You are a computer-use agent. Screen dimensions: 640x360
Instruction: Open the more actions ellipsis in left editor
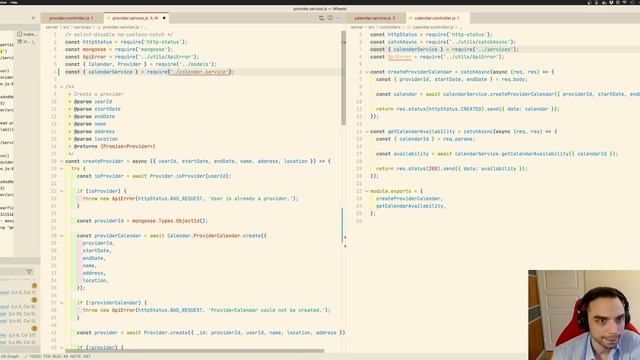pos(339,18)
